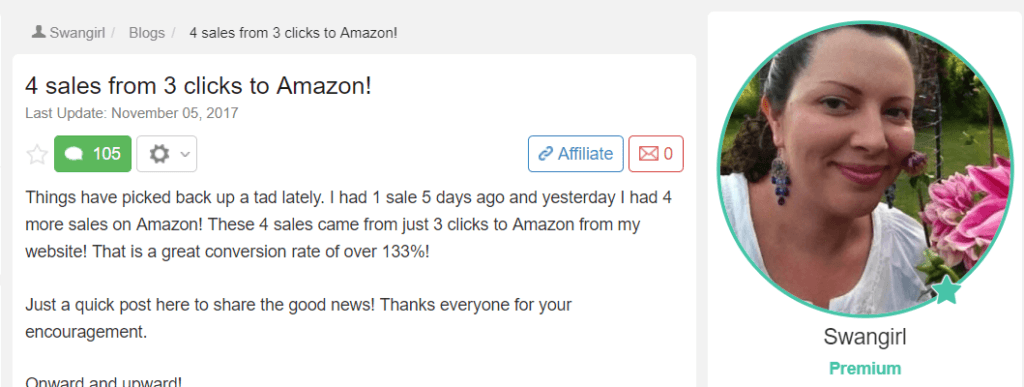Click the Last Update date text
The image size is (1024, 387).
coord(132,113)
